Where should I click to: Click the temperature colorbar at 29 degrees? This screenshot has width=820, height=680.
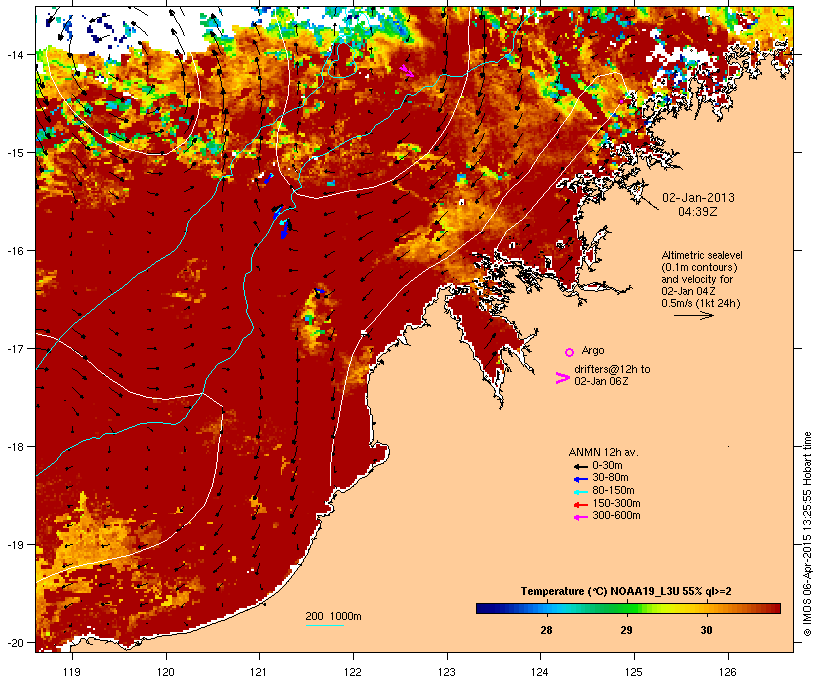pyautogui.click(x=627, y=608)
